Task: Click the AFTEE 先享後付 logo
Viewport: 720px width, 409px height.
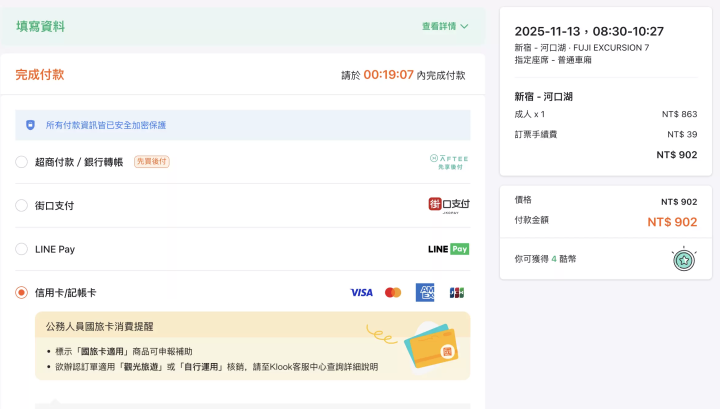Action: [449, 162]
